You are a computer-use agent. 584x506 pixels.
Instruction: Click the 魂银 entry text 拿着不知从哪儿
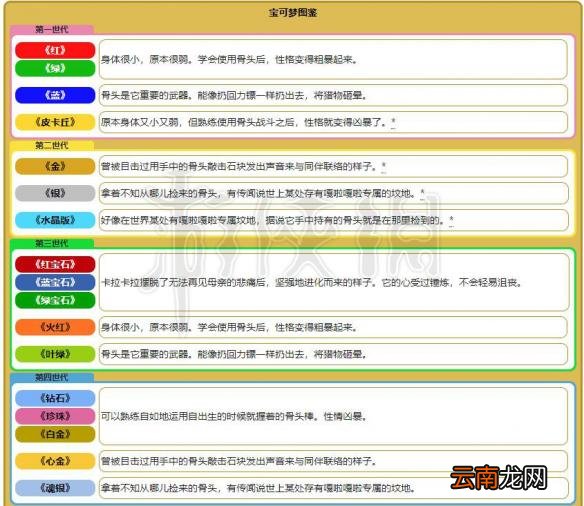point(258,488)
